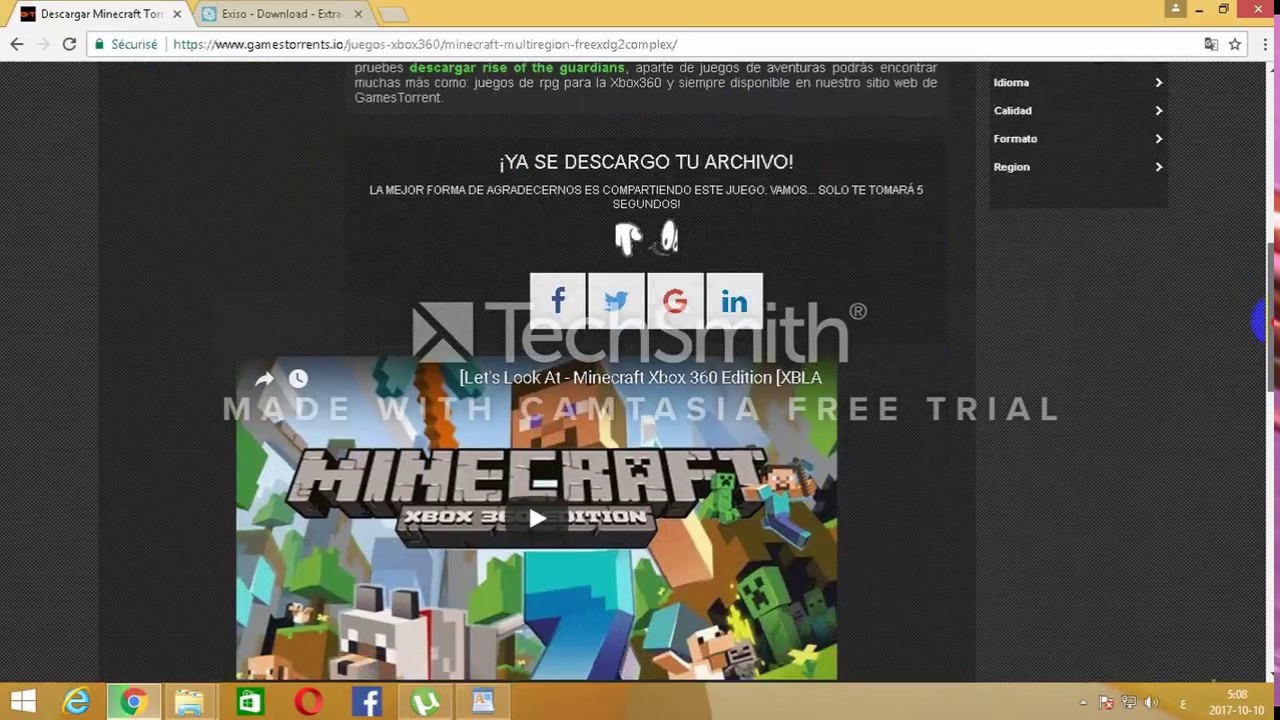This screenshot has width=1280, height=720.
Task: Open the Windows Start menu
Action: click(x=23, y=702)
